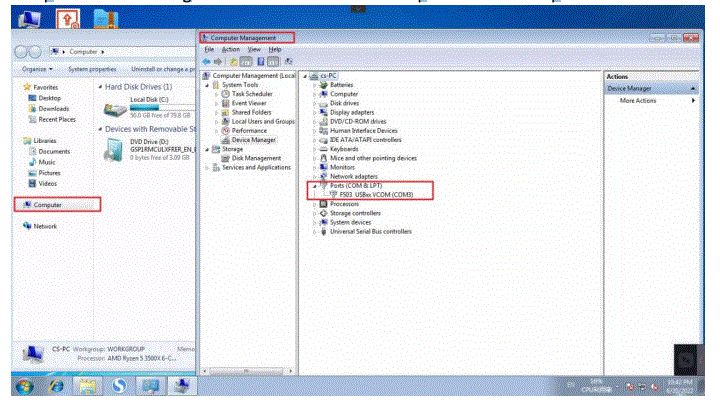Select Disk Management under Storage
The image size is (720, 414).
(256, 158)
